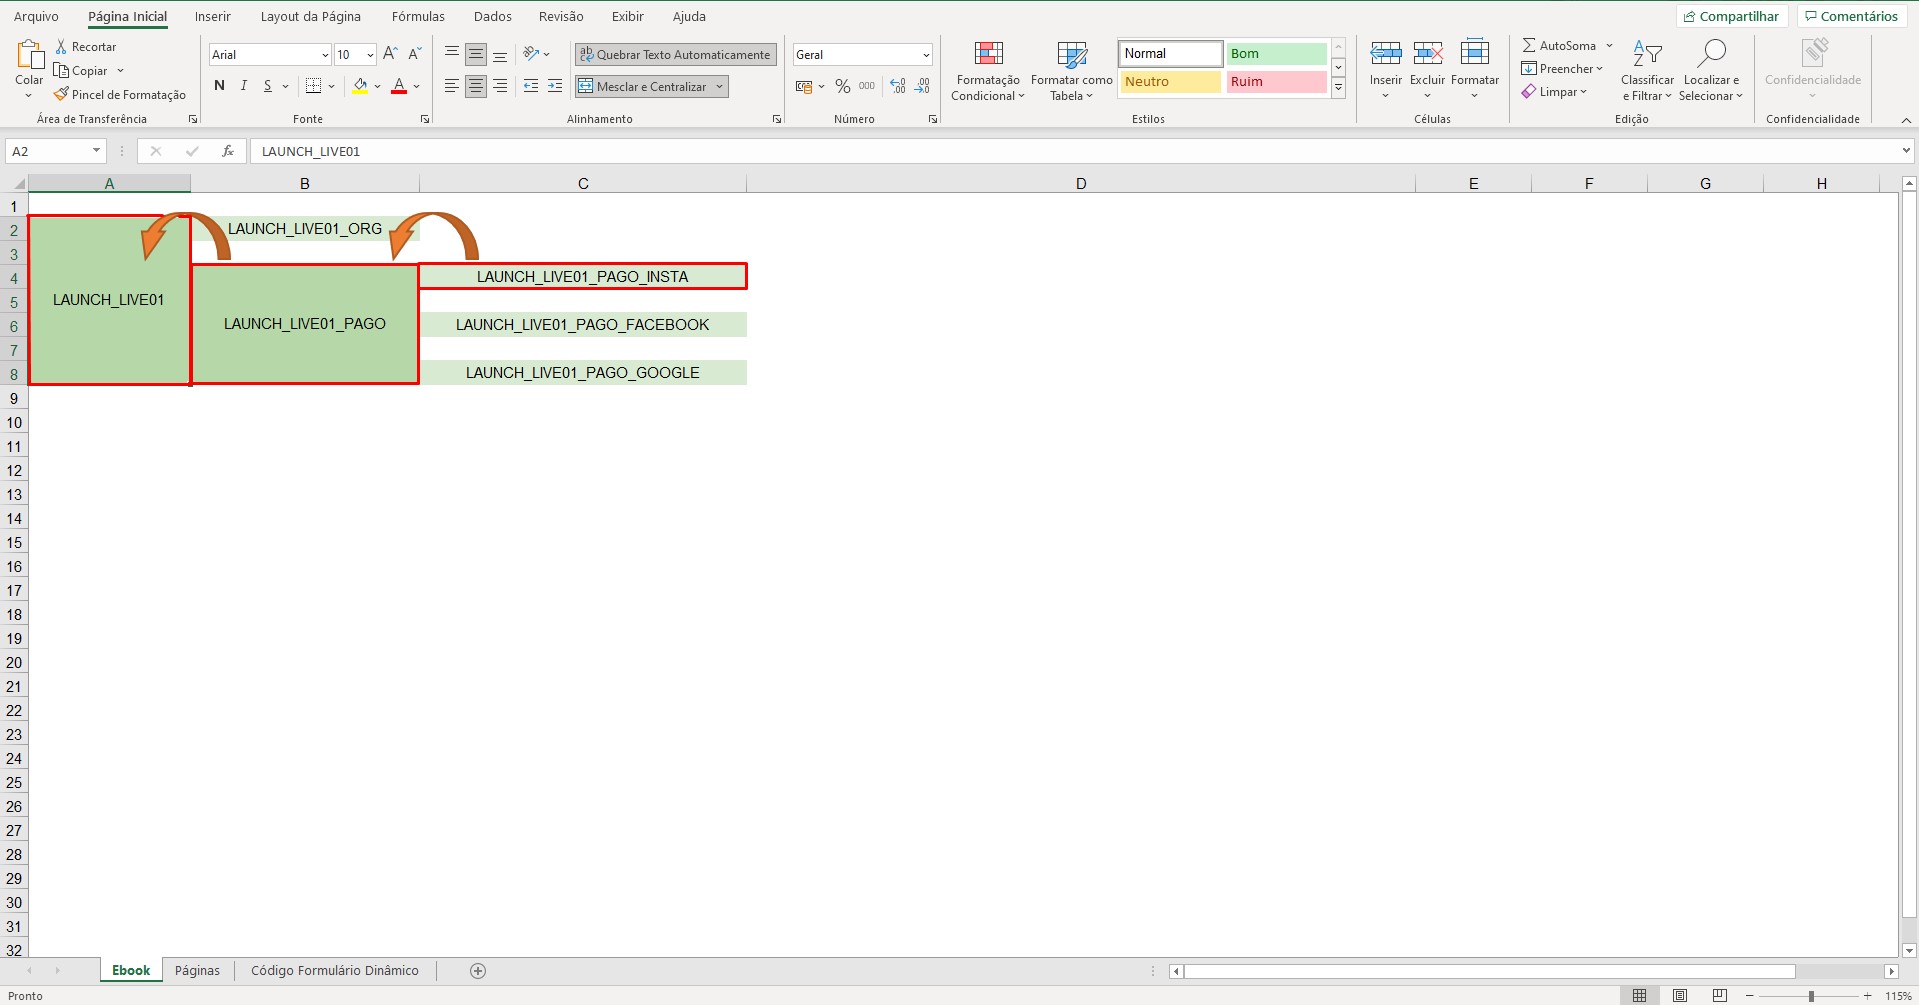This screenshot has height=1005, width=1919.
Task: Add new sheet plus icon
Action: pos(478,971)
